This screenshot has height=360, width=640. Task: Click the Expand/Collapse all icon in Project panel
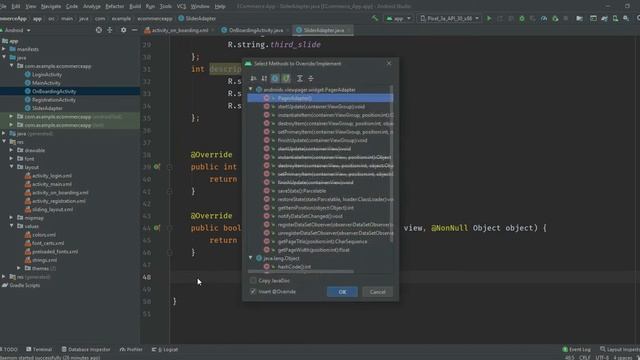[x=110, y=30]
